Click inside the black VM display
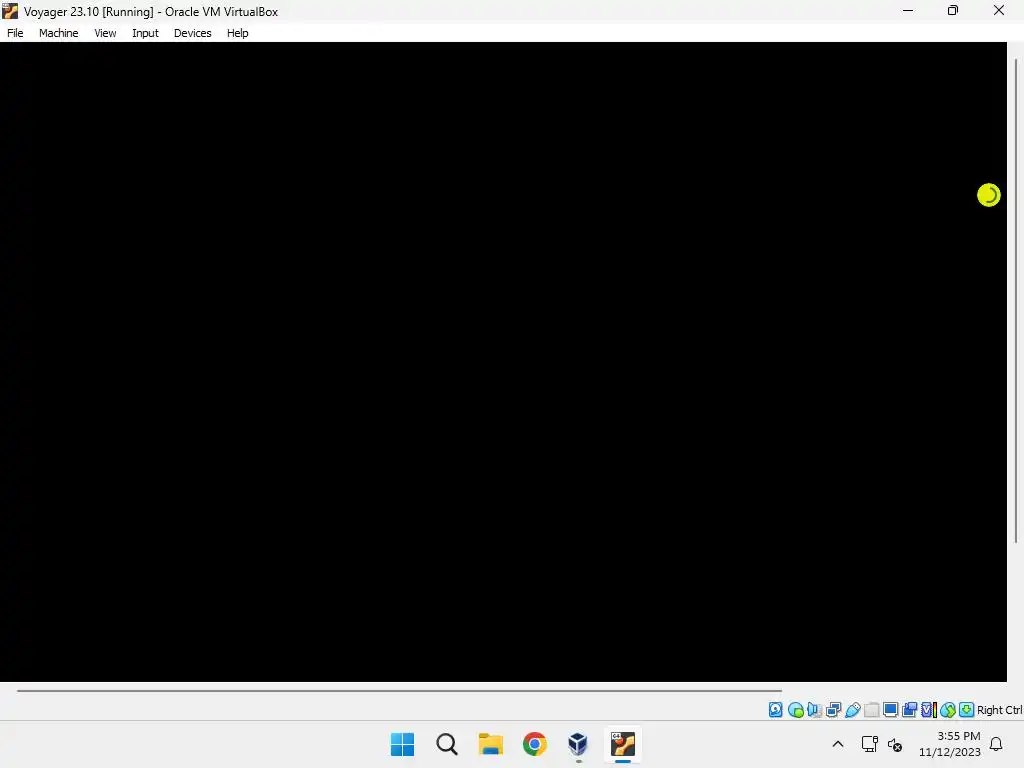The image size is (1024, 768). coord(503,362)
